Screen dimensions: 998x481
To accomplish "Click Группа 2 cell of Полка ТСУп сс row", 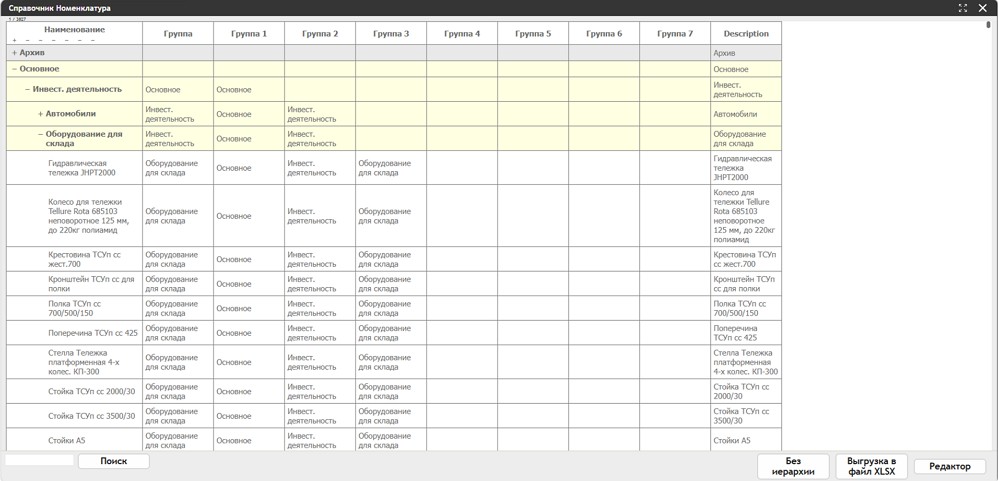I will 320,309.
